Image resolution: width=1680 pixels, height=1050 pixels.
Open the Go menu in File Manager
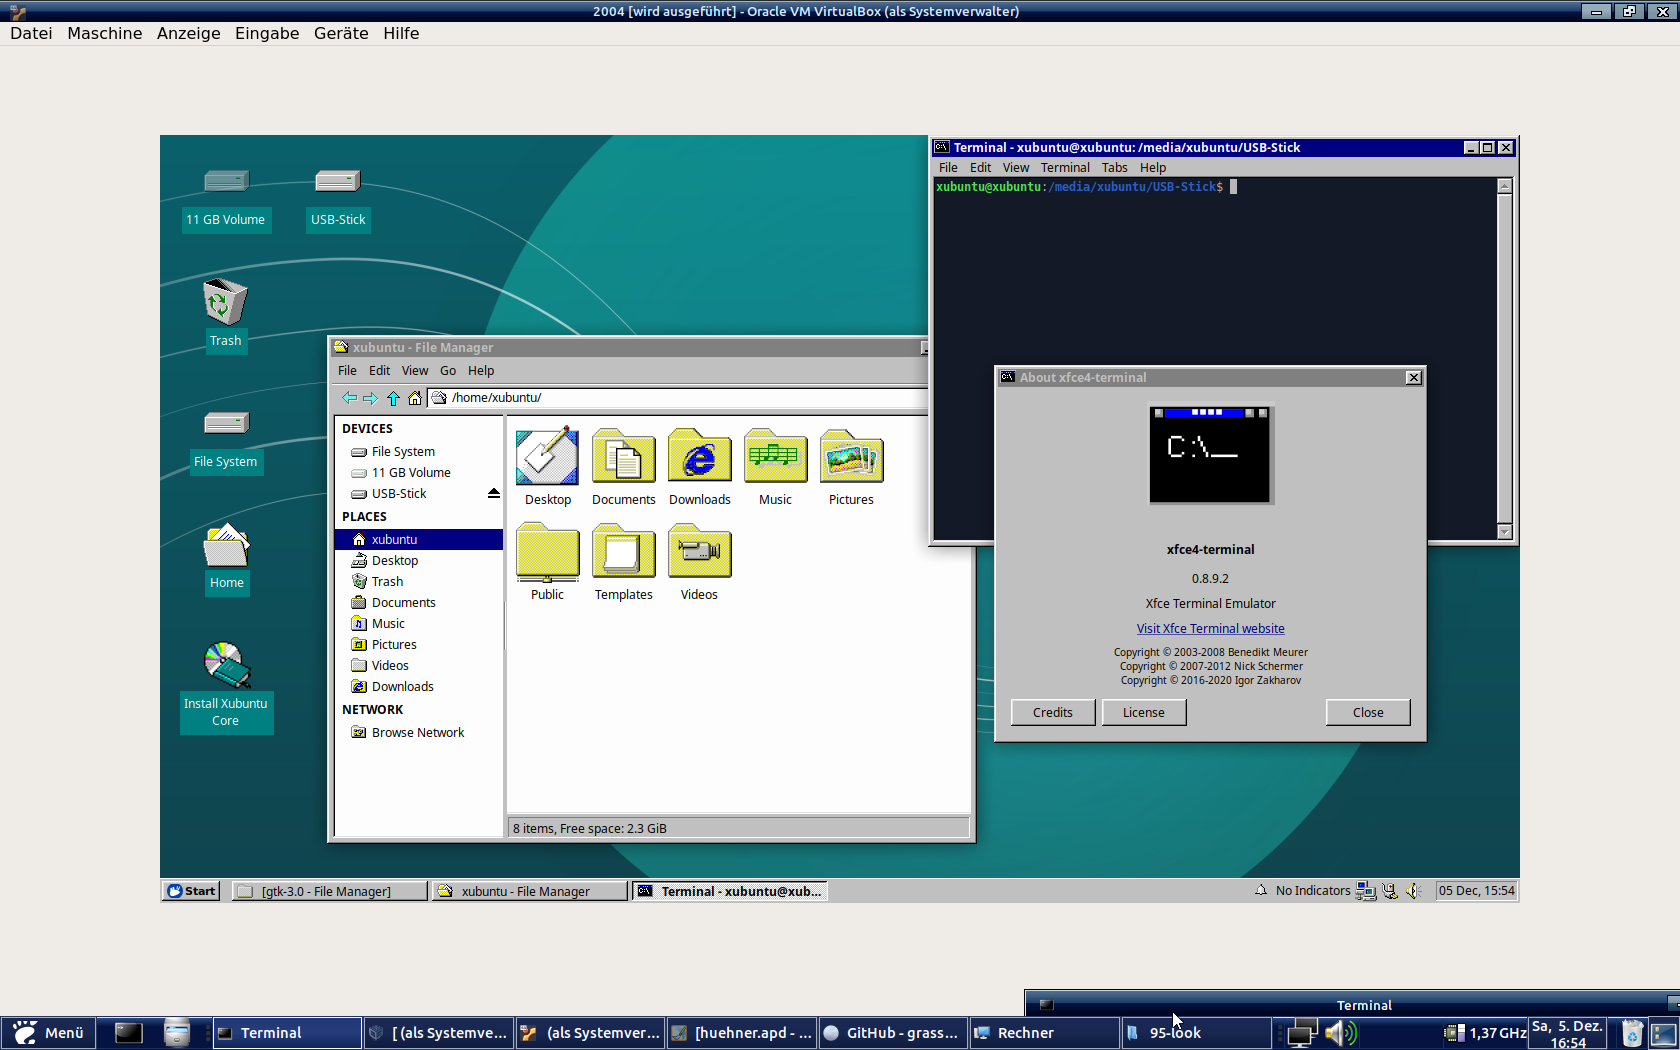[448, 371]
